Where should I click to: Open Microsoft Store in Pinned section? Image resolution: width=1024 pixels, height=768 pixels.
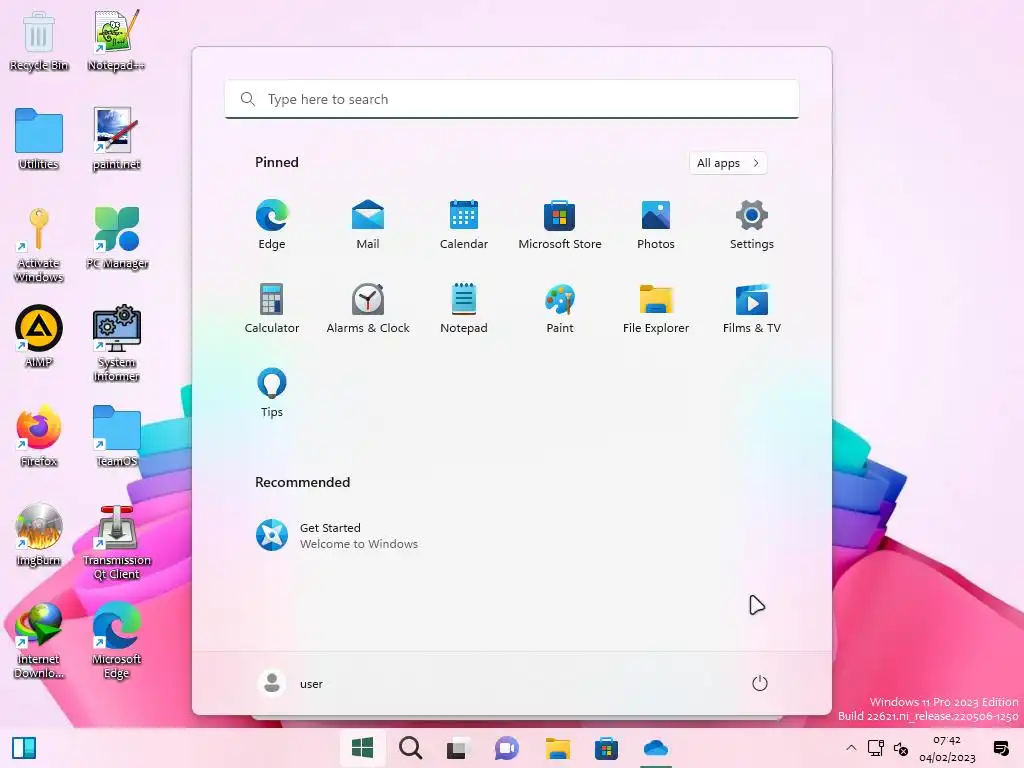[x=560, y=224]
